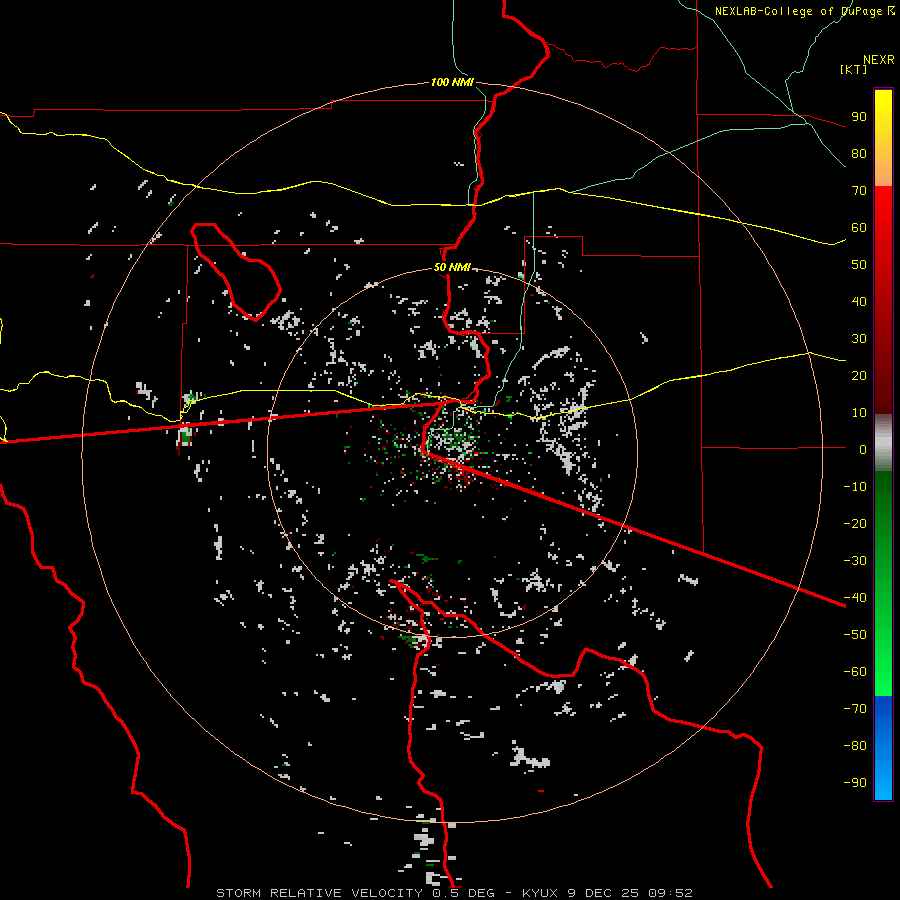Click the -40 value on the velocity scale

click(x=855, y=598)
